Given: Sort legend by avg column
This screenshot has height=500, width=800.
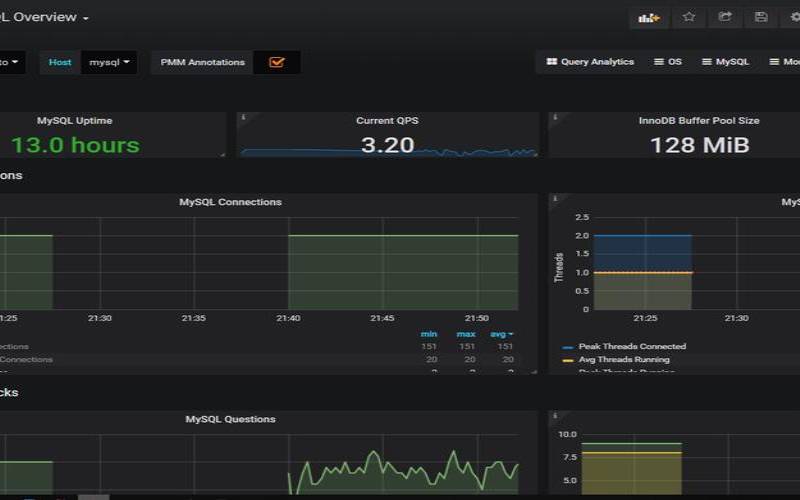Looking at the screenshot, I should click(x=501, y=334).
